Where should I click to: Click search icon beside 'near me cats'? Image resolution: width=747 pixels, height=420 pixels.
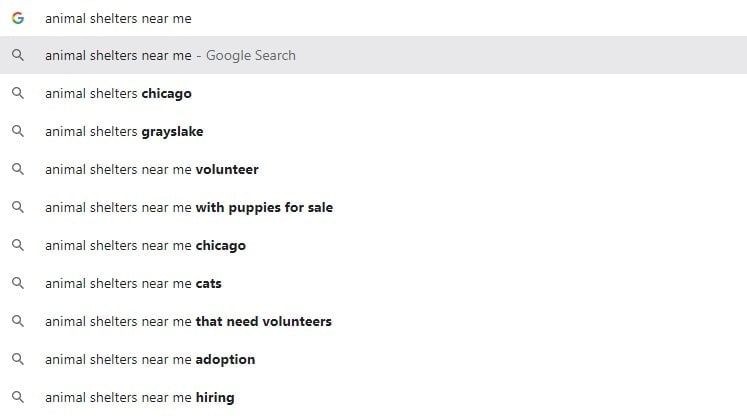(18, 283)
